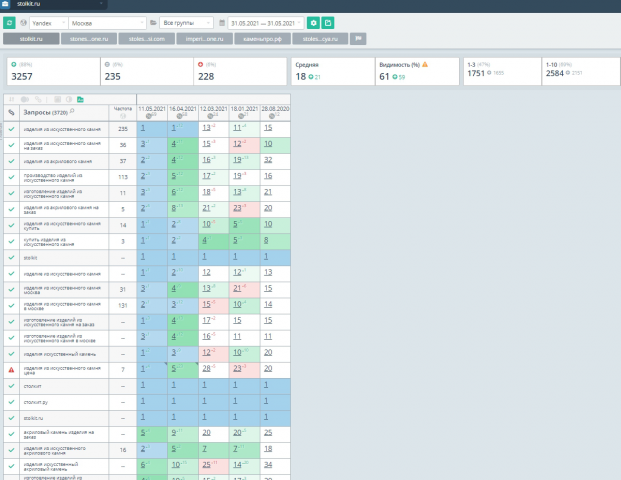The width and height of the screenshot is (621, 480).
Task: Click the 235 unchanged positions card
Action: click(x=147, y=71)
